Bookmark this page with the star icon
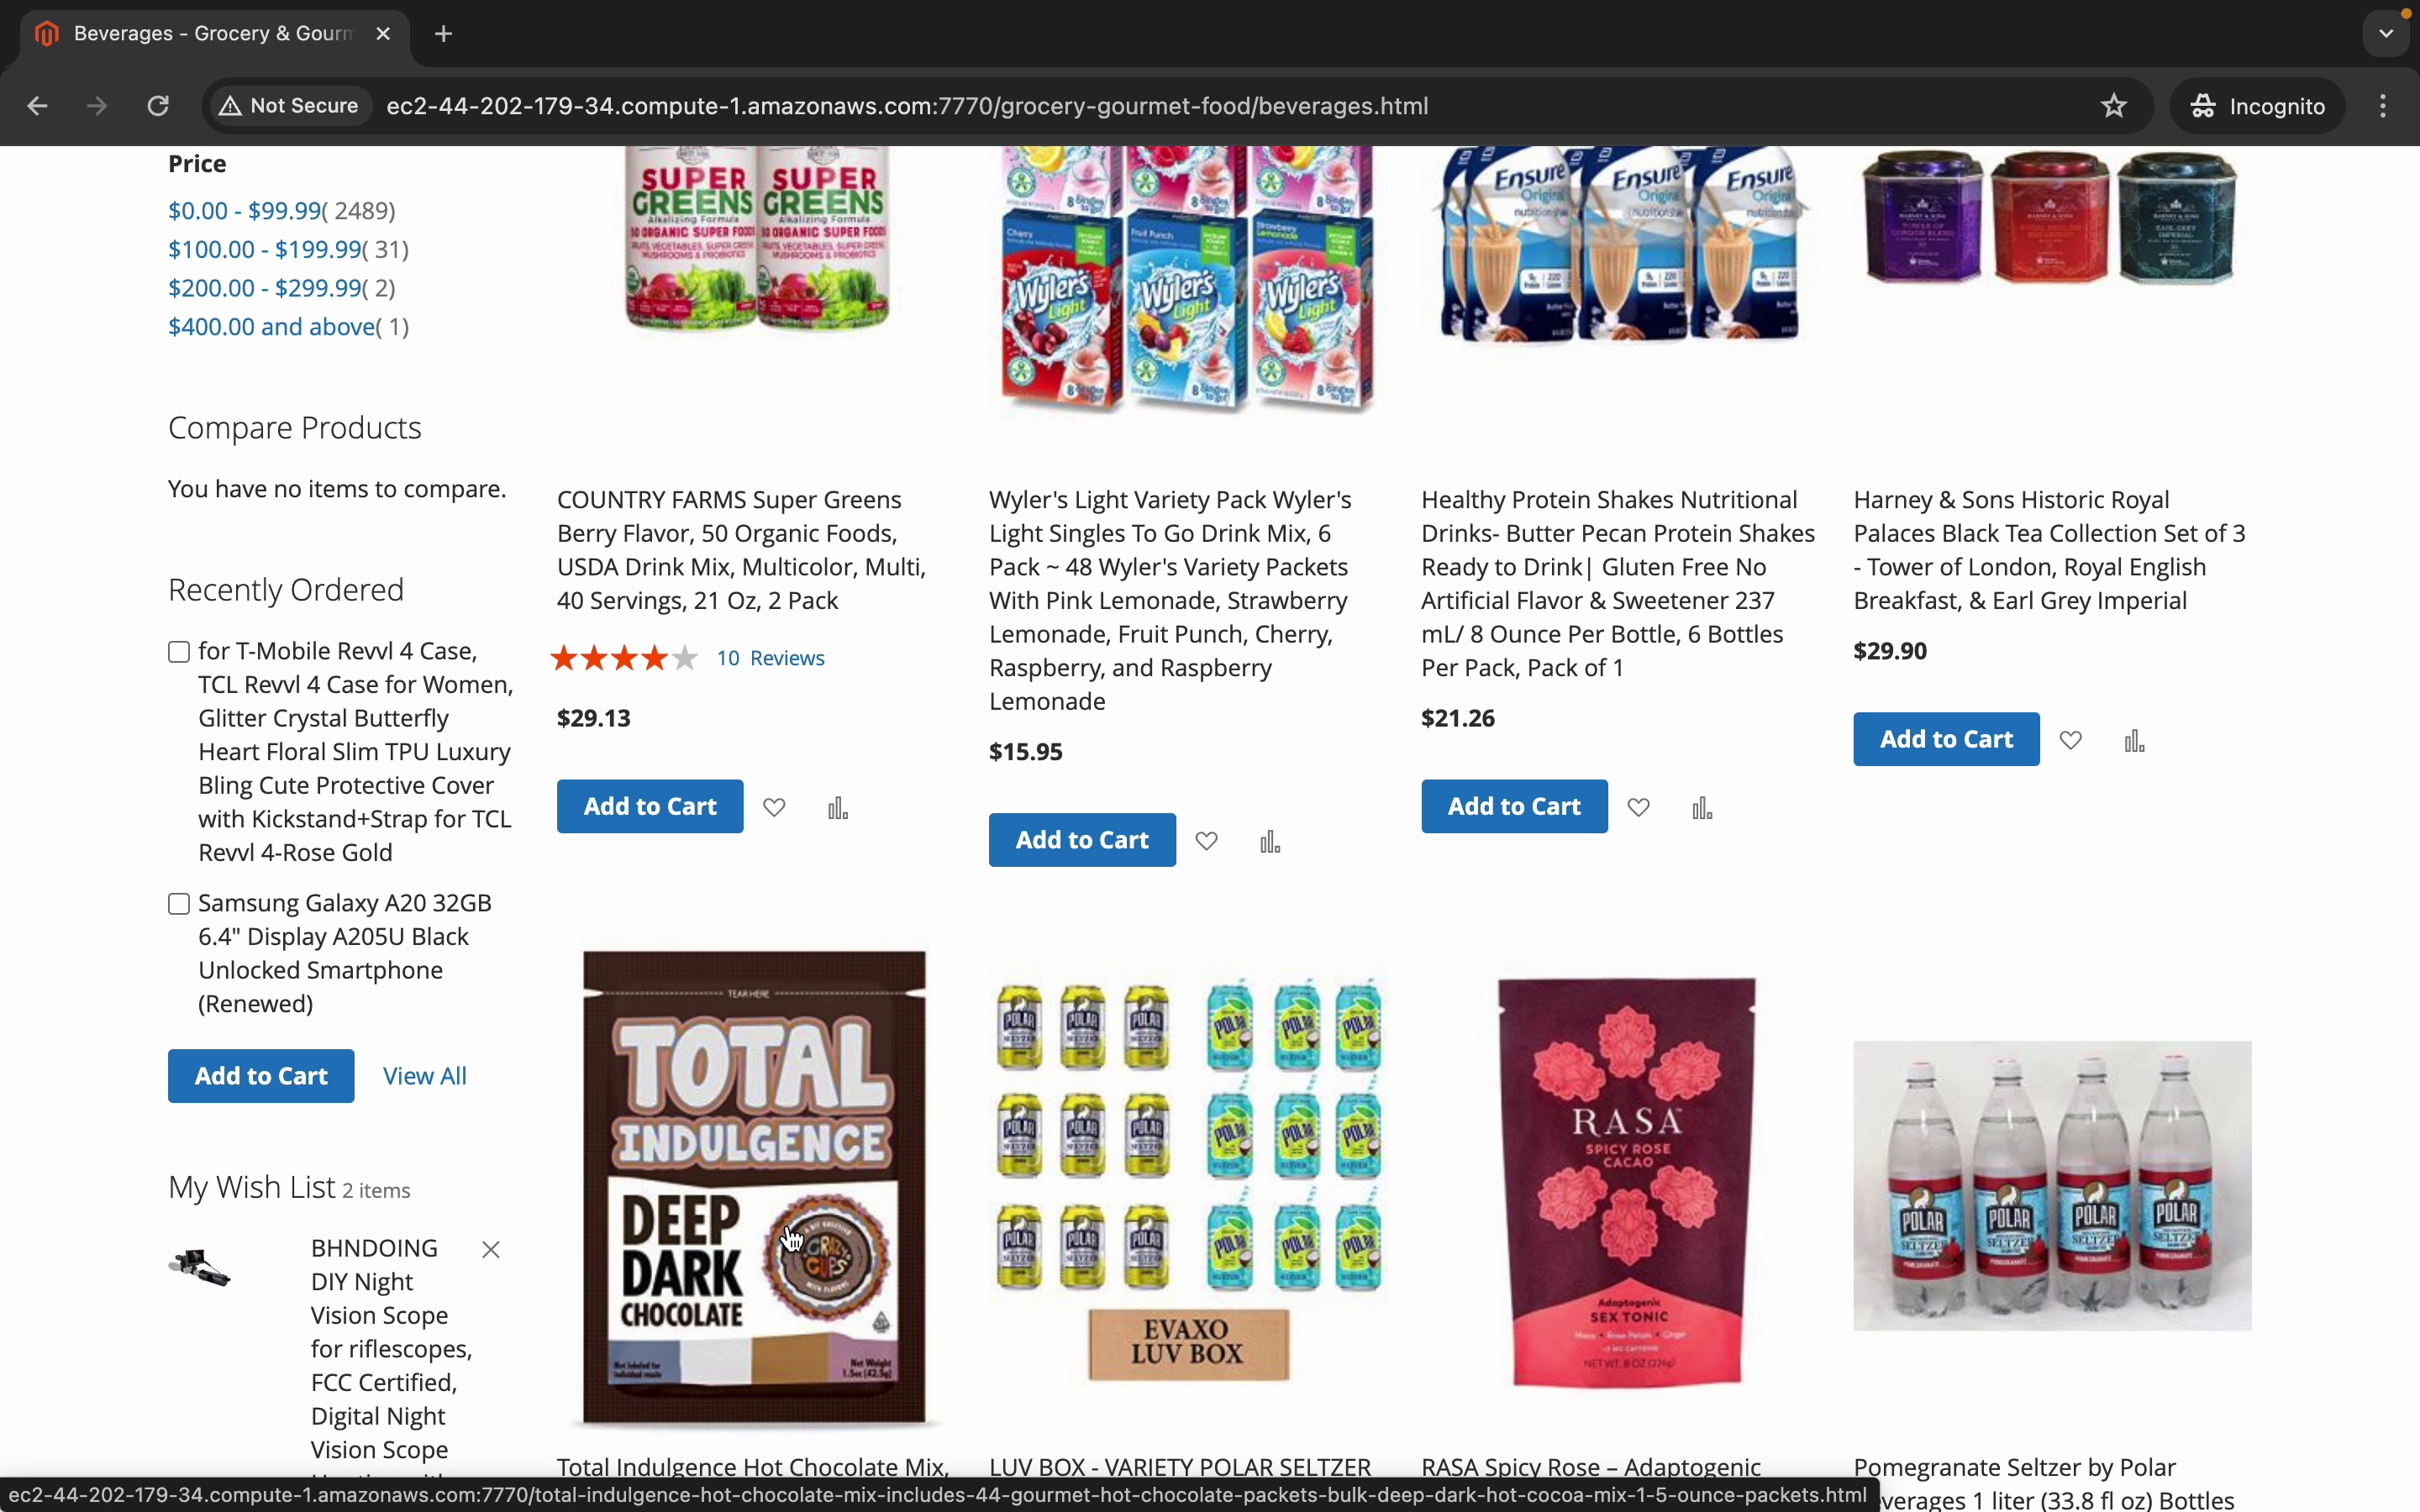 click(x=2114, y=106)
